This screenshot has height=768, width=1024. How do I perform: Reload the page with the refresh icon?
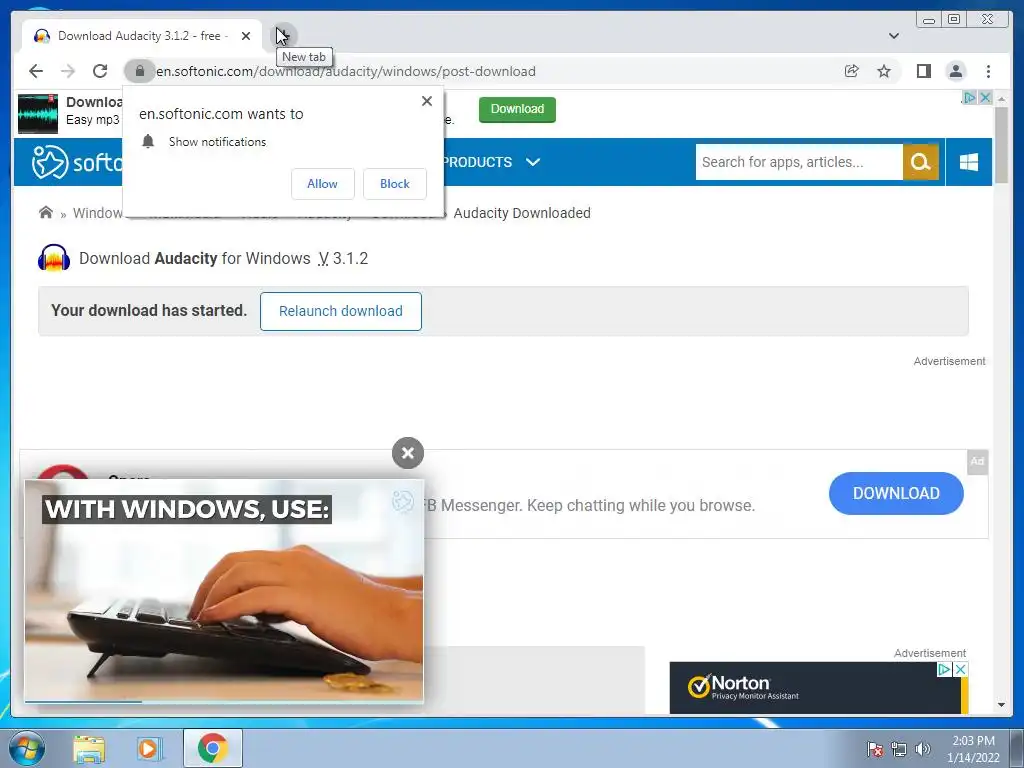(100, 71)
